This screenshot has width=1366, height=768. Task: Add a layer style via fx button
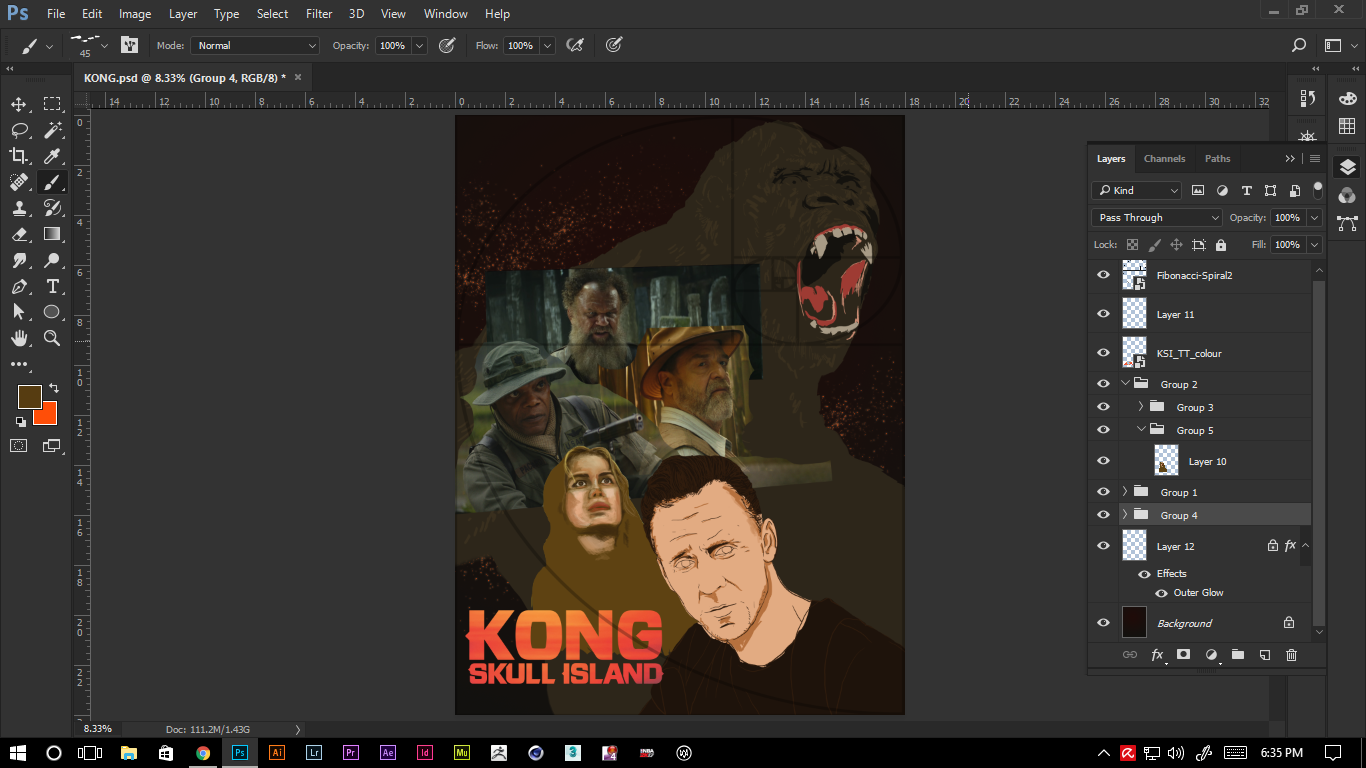[x=1157, y=655]
